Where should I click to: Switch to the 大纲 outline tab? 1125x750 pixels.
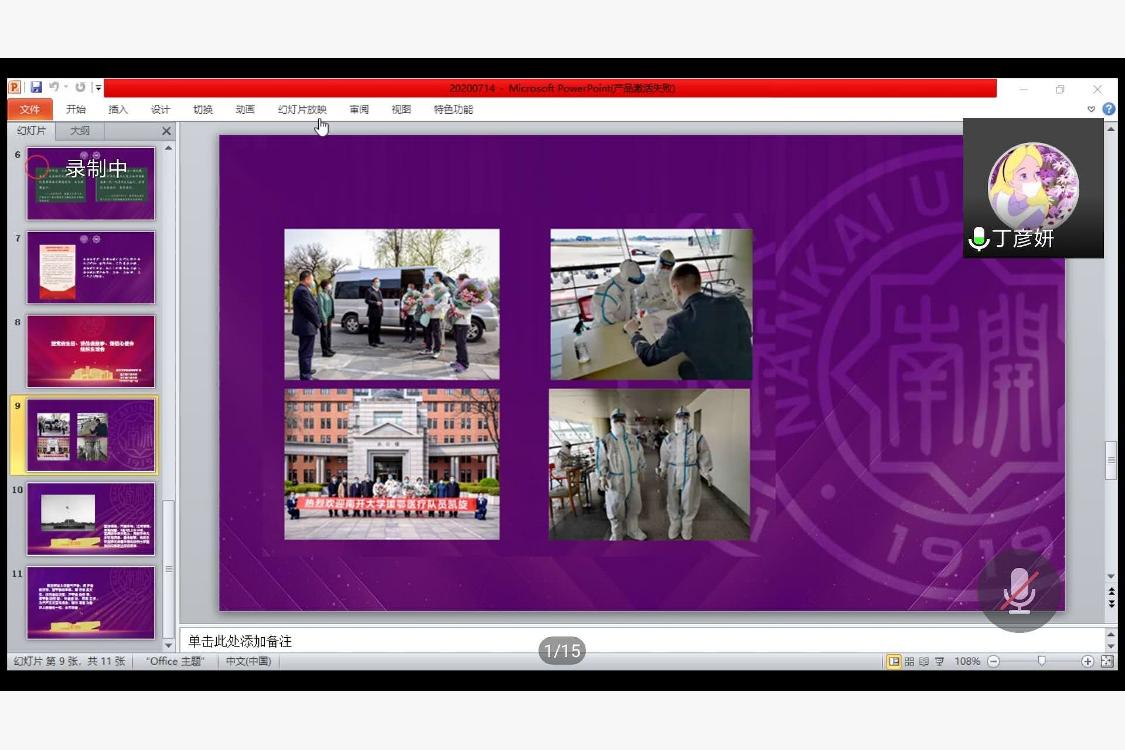pyautogui.click(x=80, y=131)
